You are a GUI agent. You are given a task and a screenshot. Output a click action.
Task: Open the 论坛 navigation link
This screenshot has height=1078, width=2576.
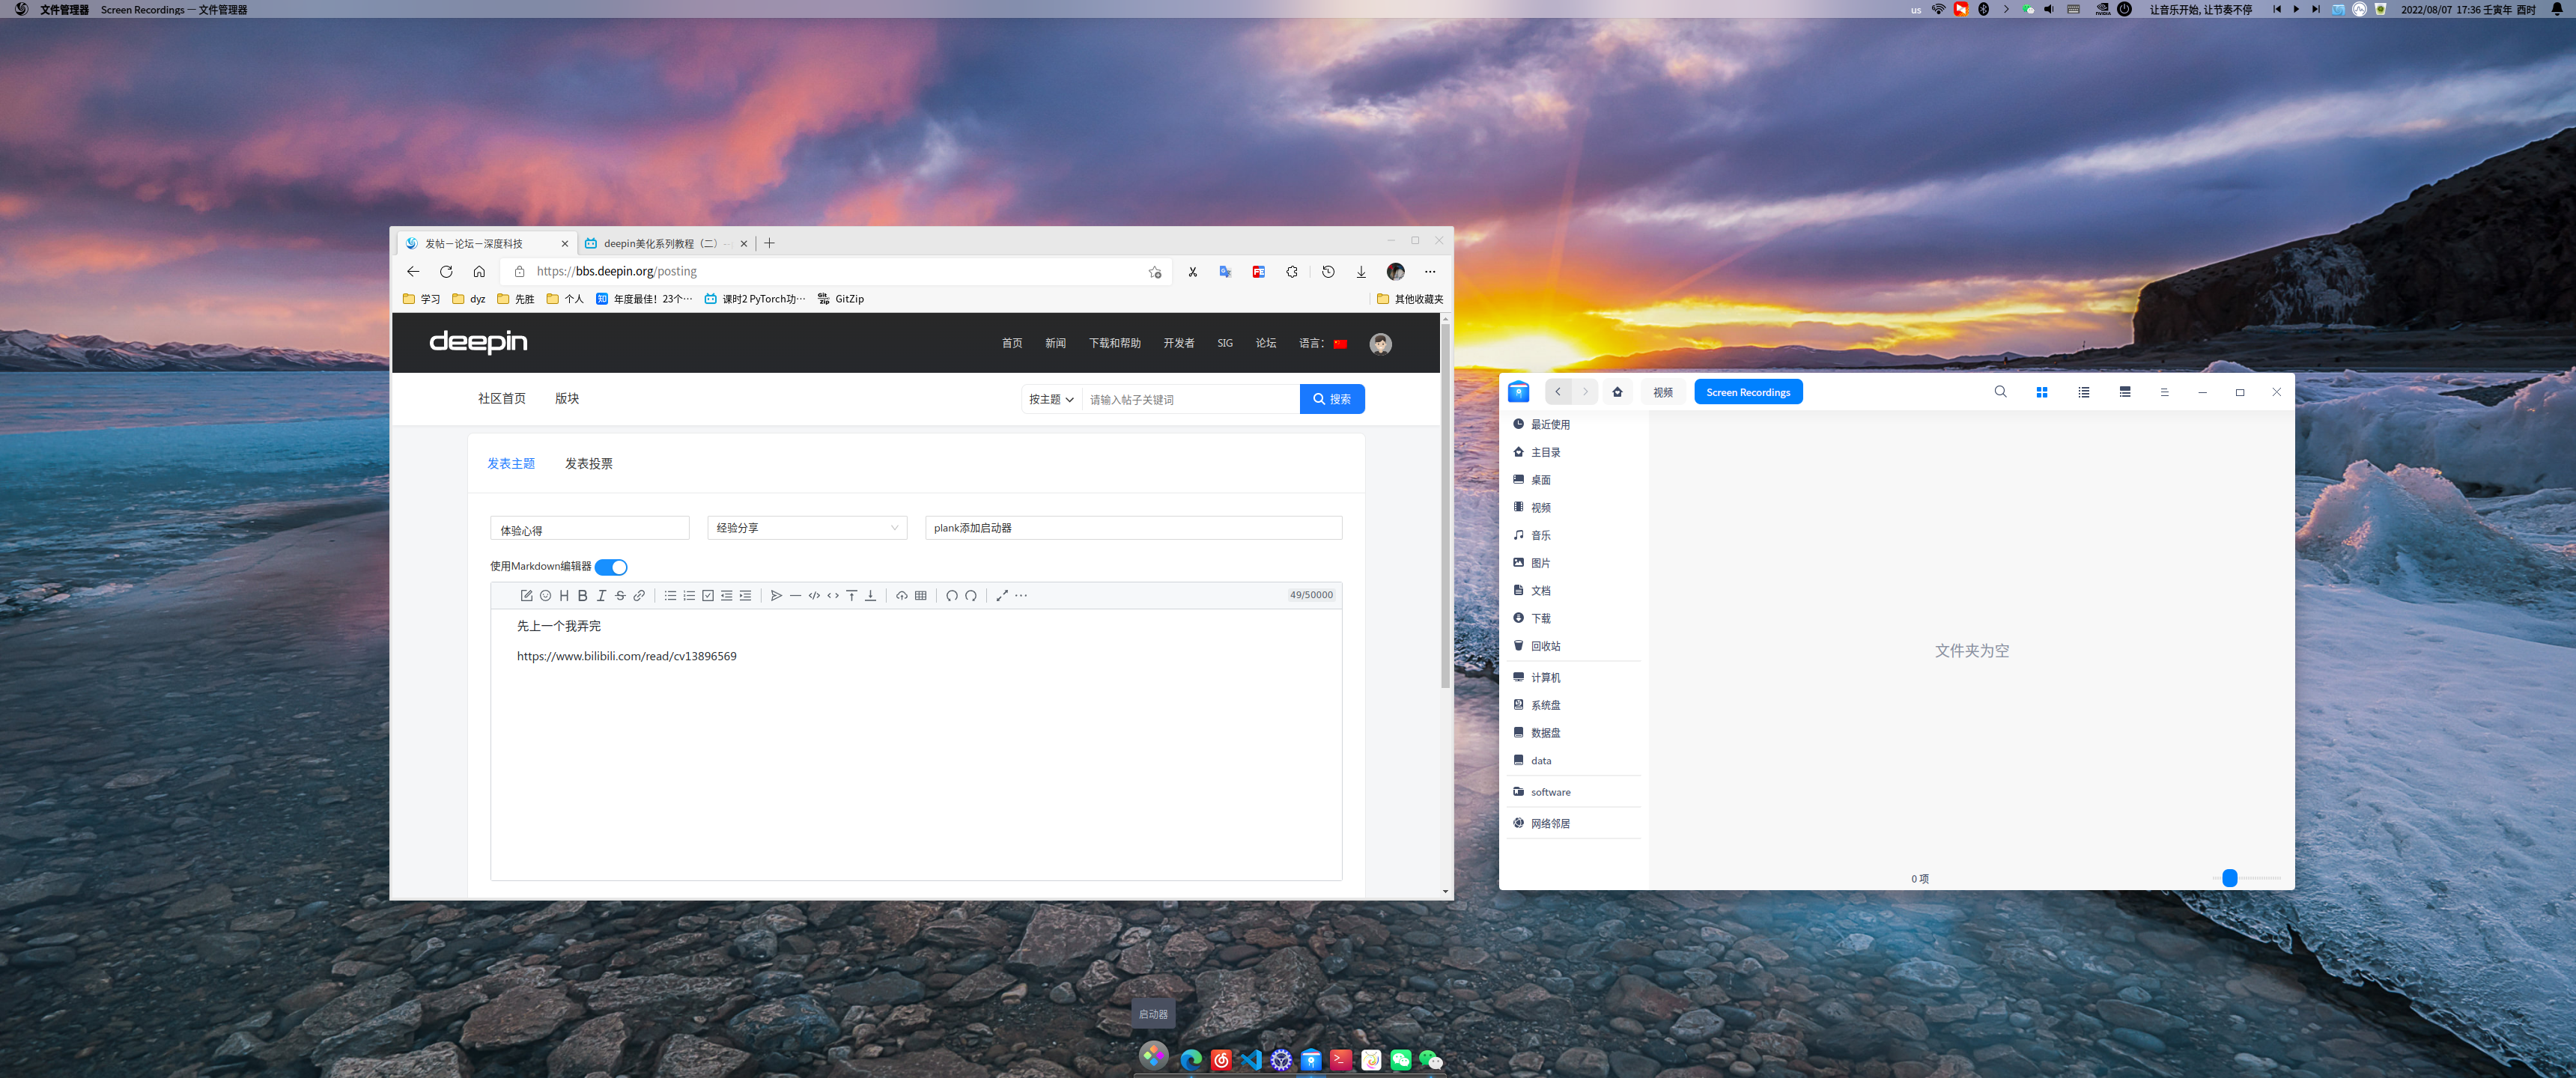click(x=1265, y=344)
